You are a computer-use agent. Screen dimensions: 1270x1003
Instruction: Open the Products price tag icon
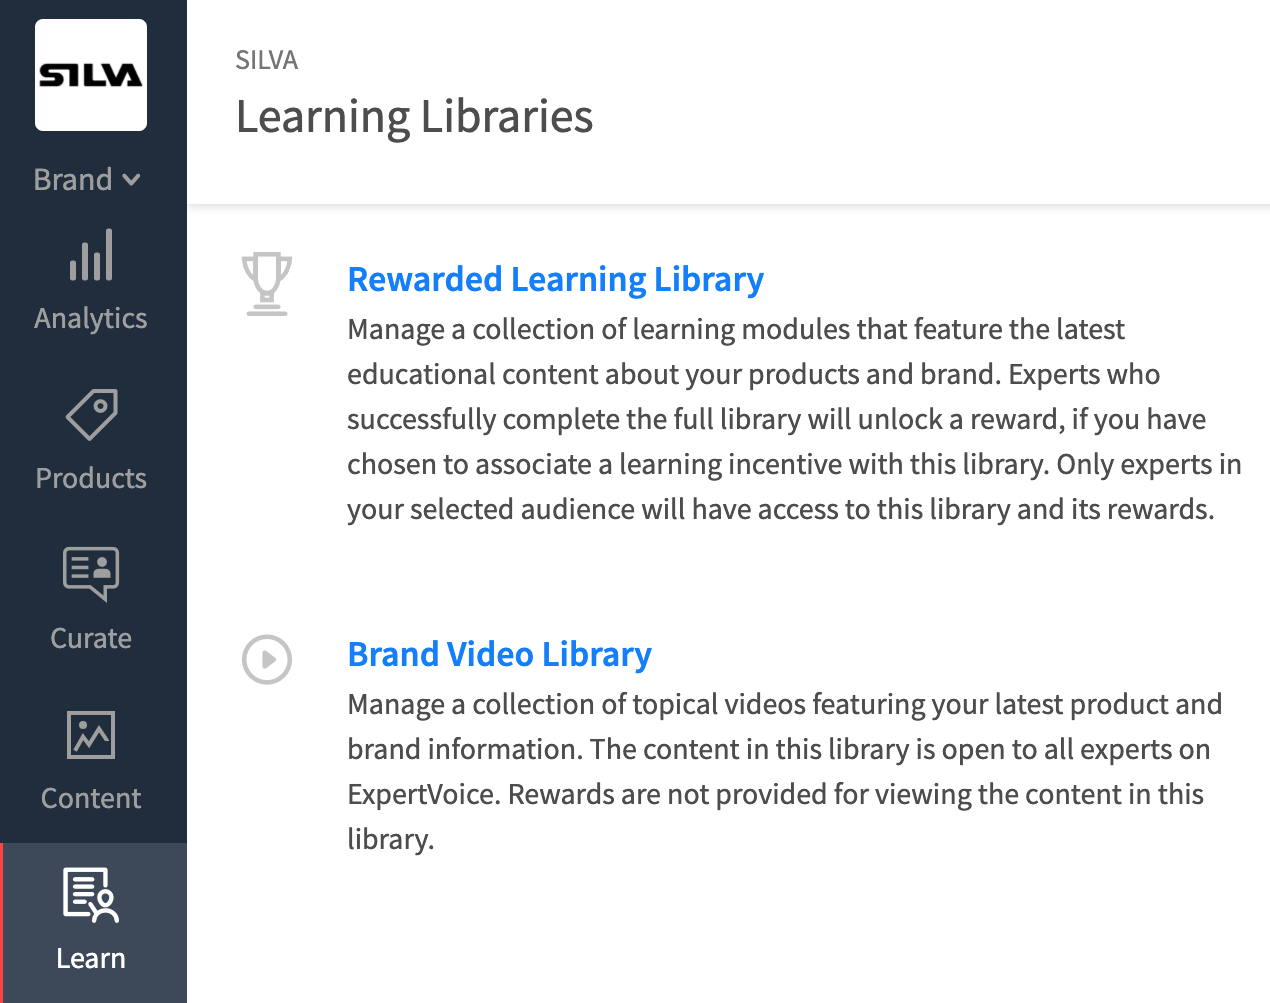coord(91,414)
